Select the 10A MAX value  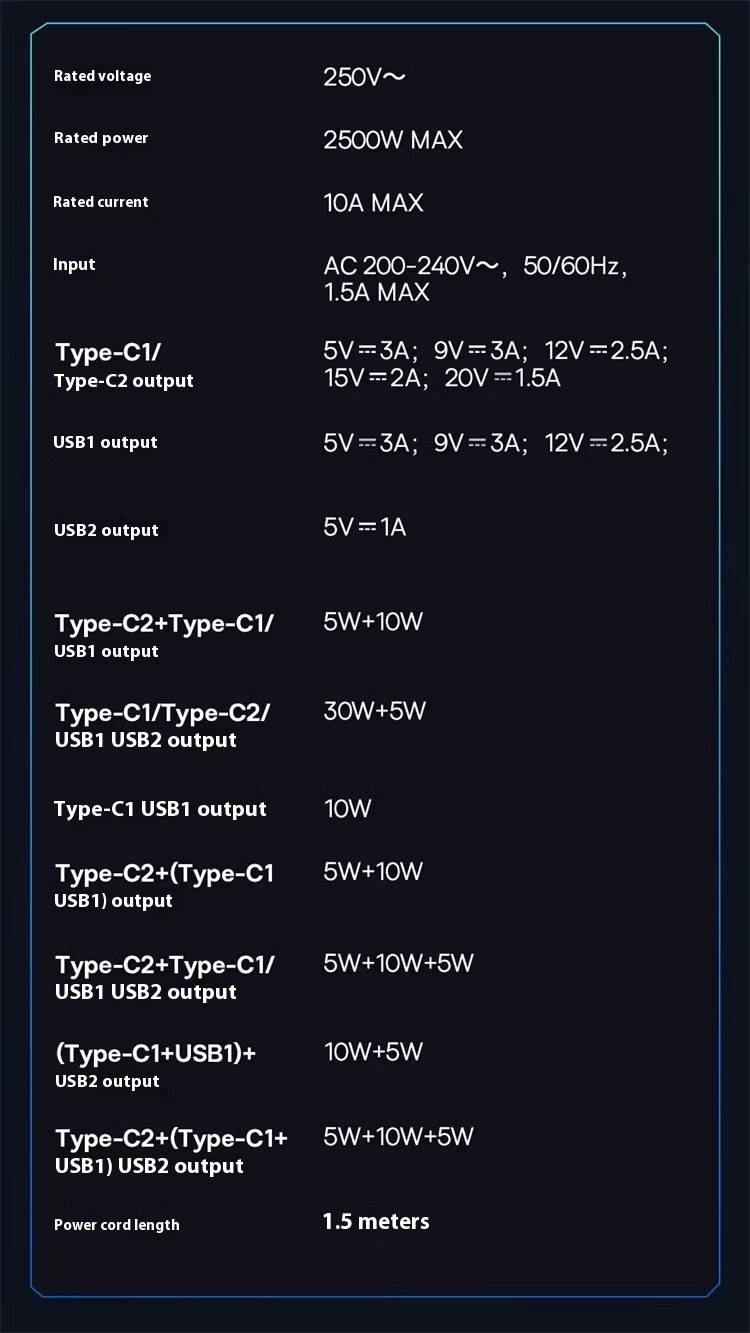(373, 203)
